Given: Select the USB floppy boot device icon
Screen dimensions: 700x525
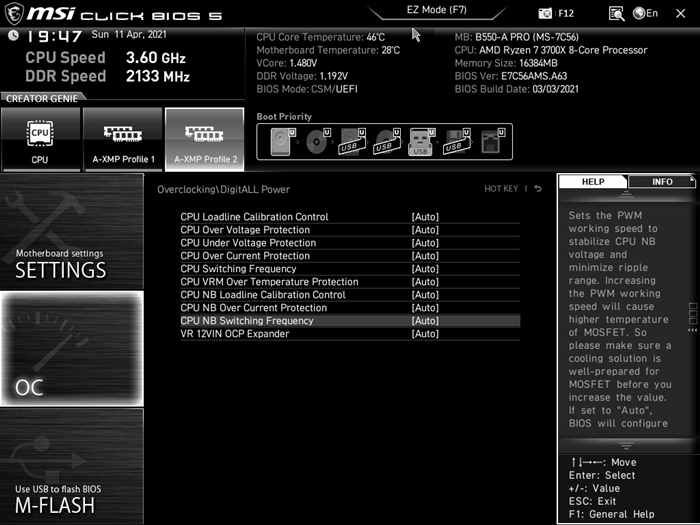Looking at the screenshot, I should [x=457, y=142].
